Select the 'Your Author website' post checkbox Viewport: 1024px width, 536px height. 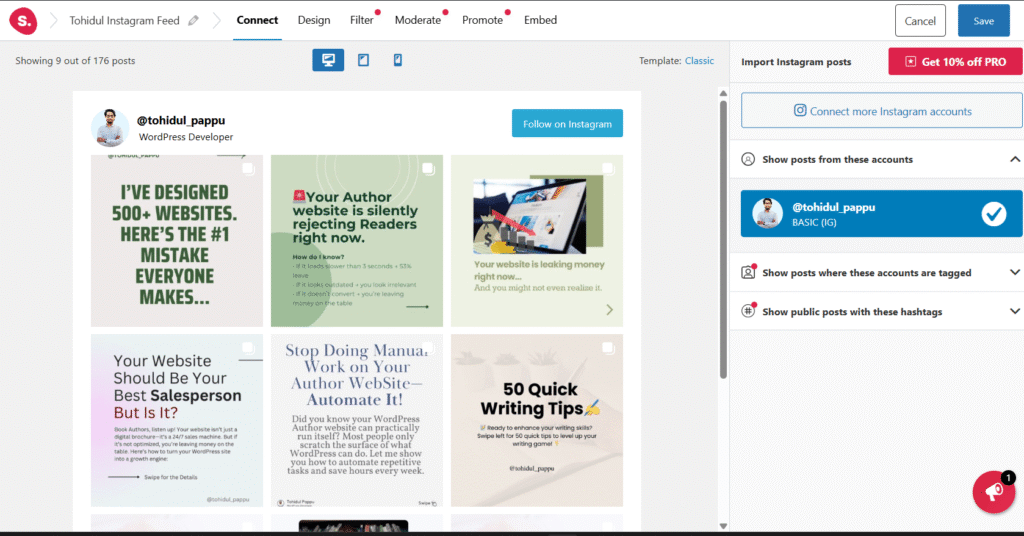point(428,168)
